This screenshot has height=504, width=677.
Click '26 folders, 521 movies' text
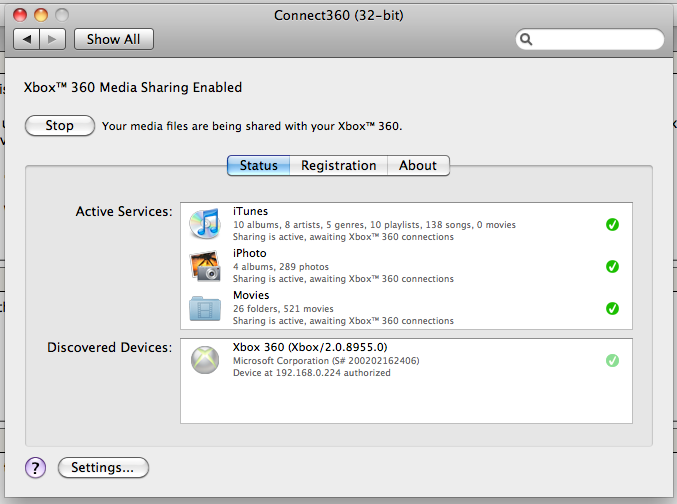283,308
